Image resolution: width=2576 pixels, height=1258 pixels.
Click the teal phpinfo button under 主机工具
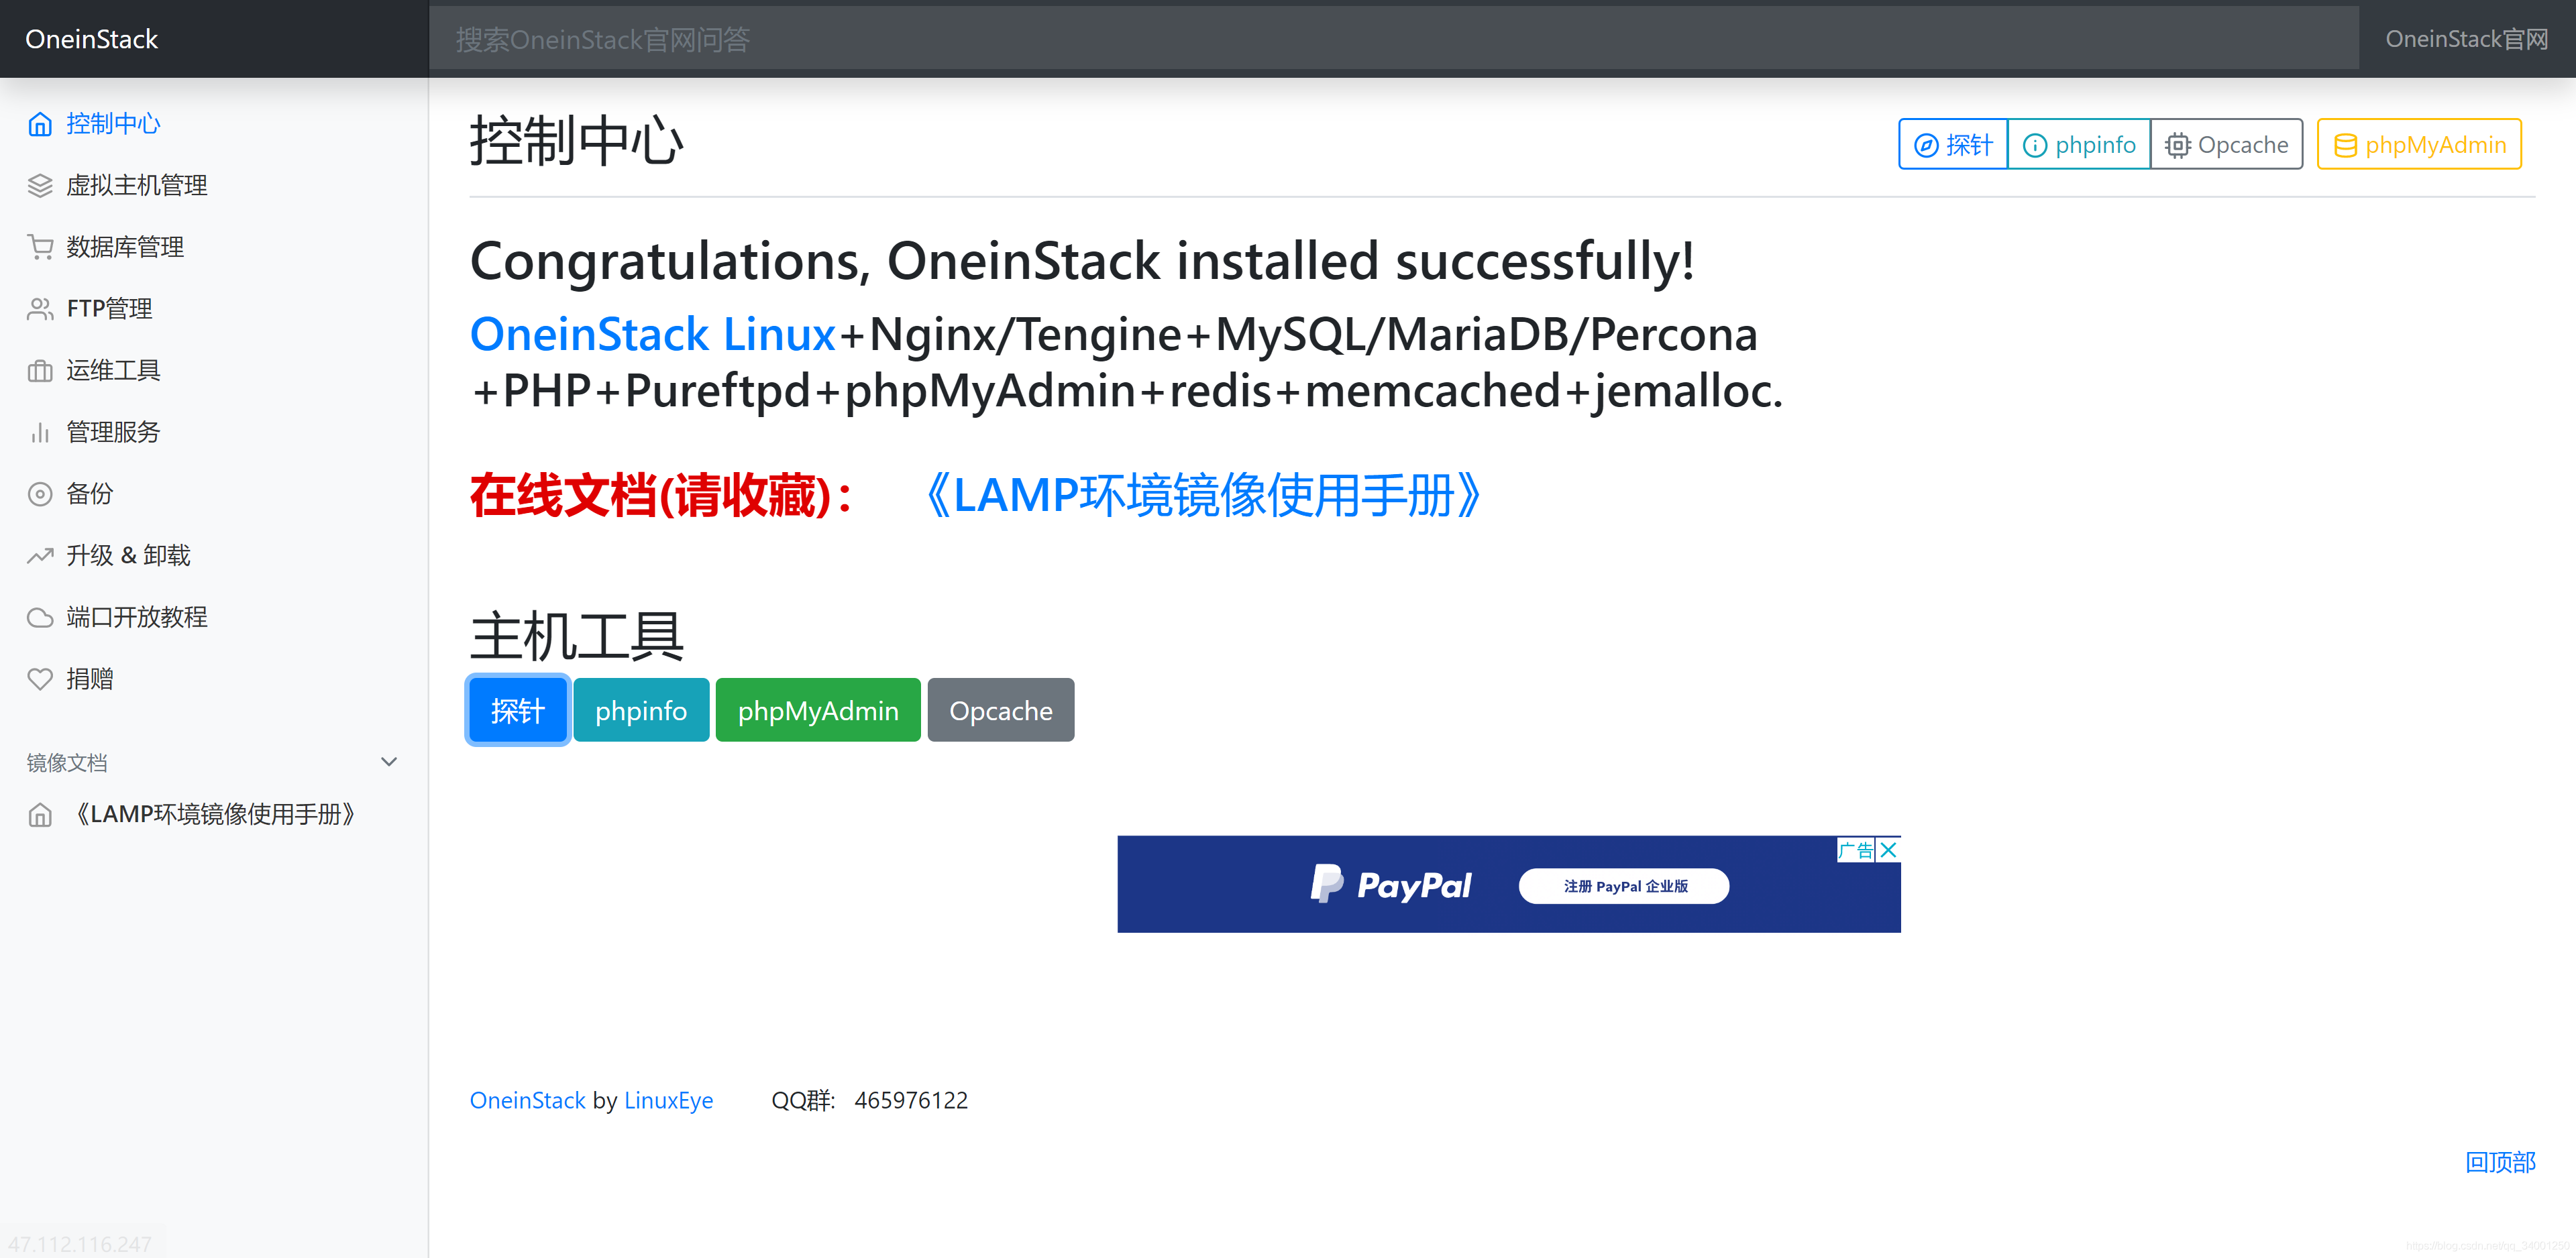coord(641,710)
